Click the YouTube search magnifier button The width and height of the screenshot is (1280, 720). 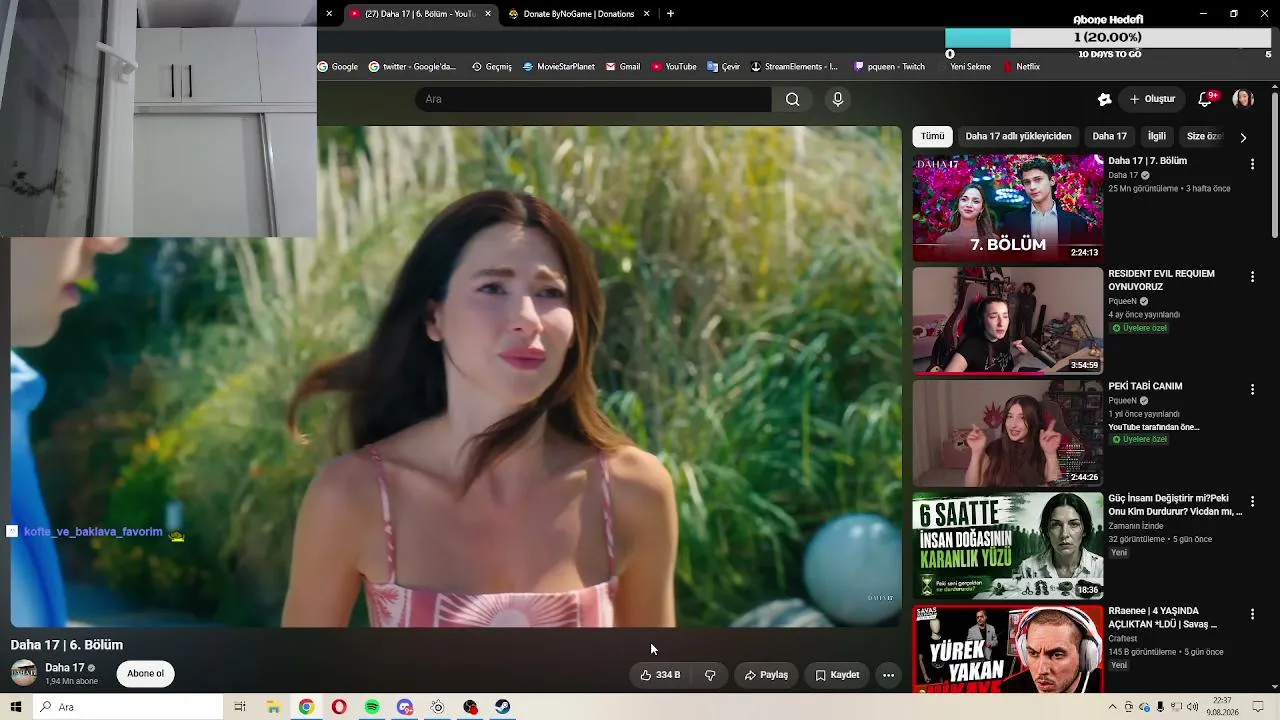(x=792, y=99)
